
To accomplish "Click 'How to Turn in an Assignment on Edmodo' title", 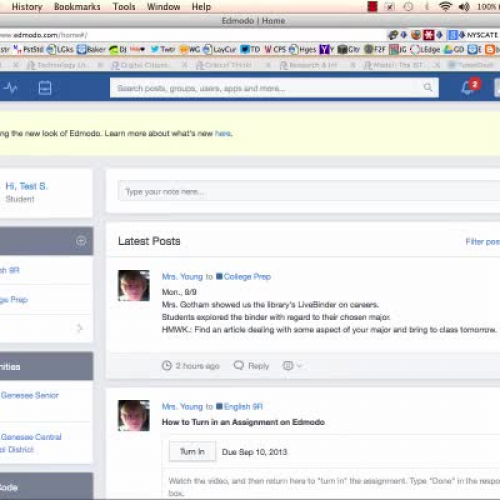I will pos(243,422).
